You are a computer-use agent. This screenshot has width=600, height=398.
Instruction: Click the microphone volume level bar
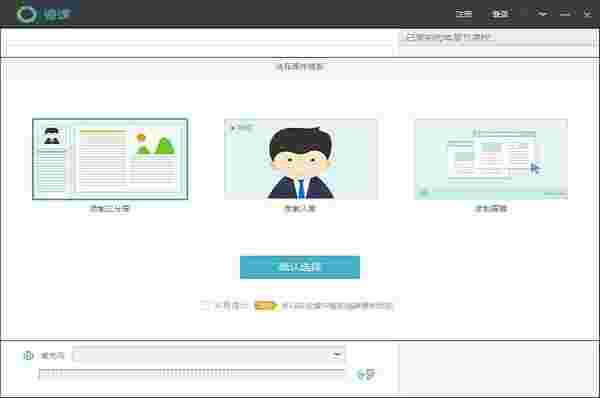pyautogui.click(x=191, y=373)
